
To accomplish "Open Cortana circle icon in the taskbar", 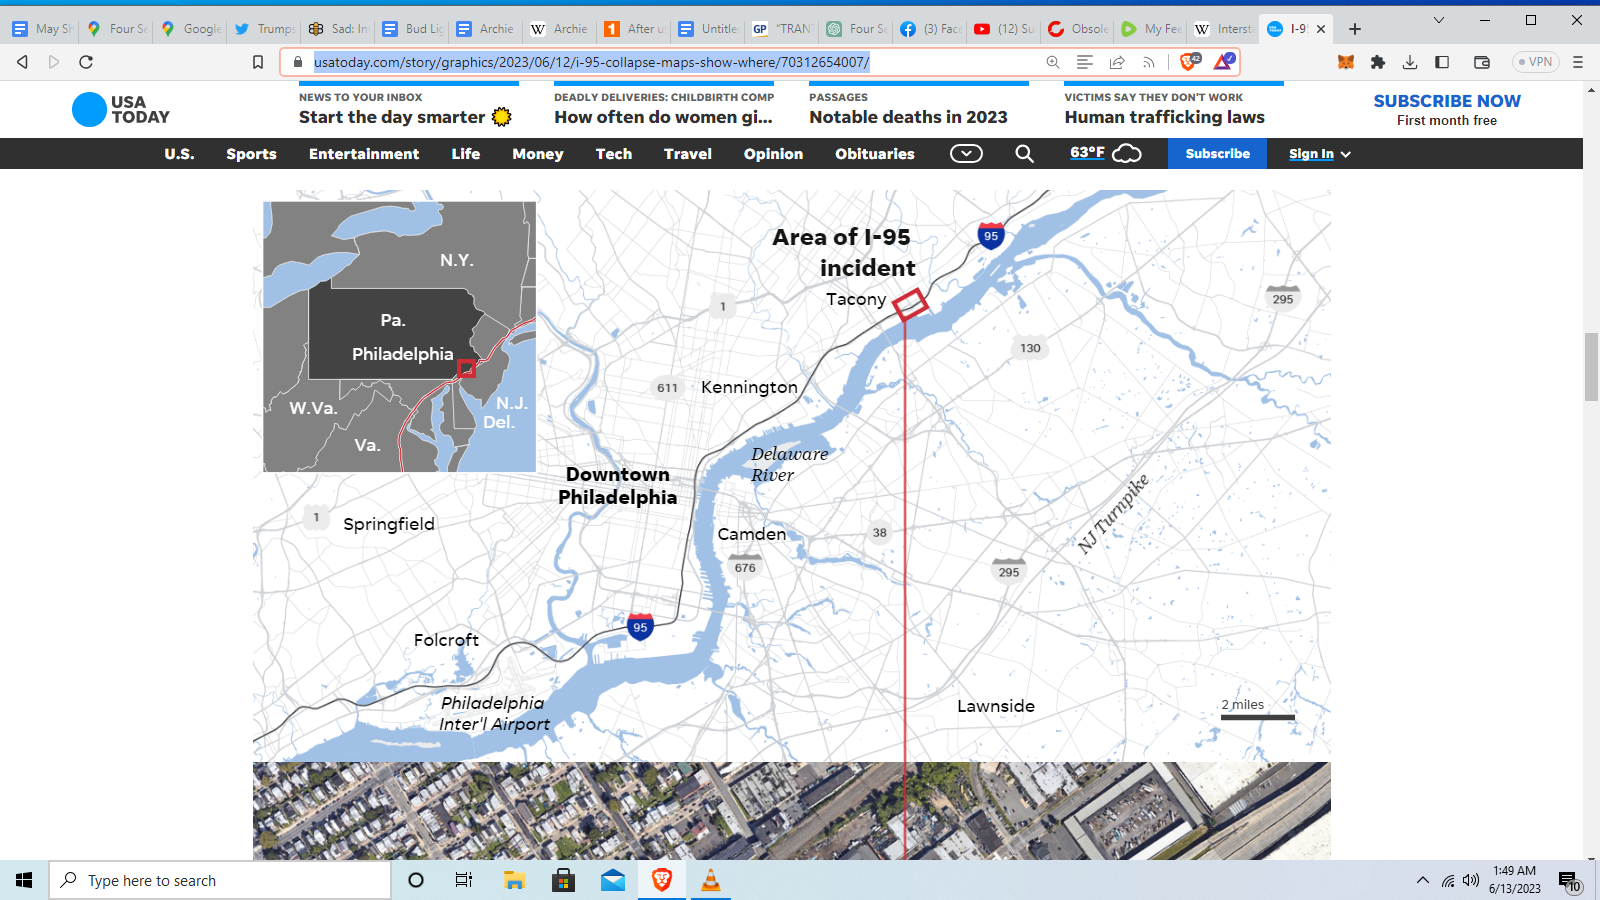I will pyautogui.click(x=416, y=880).
